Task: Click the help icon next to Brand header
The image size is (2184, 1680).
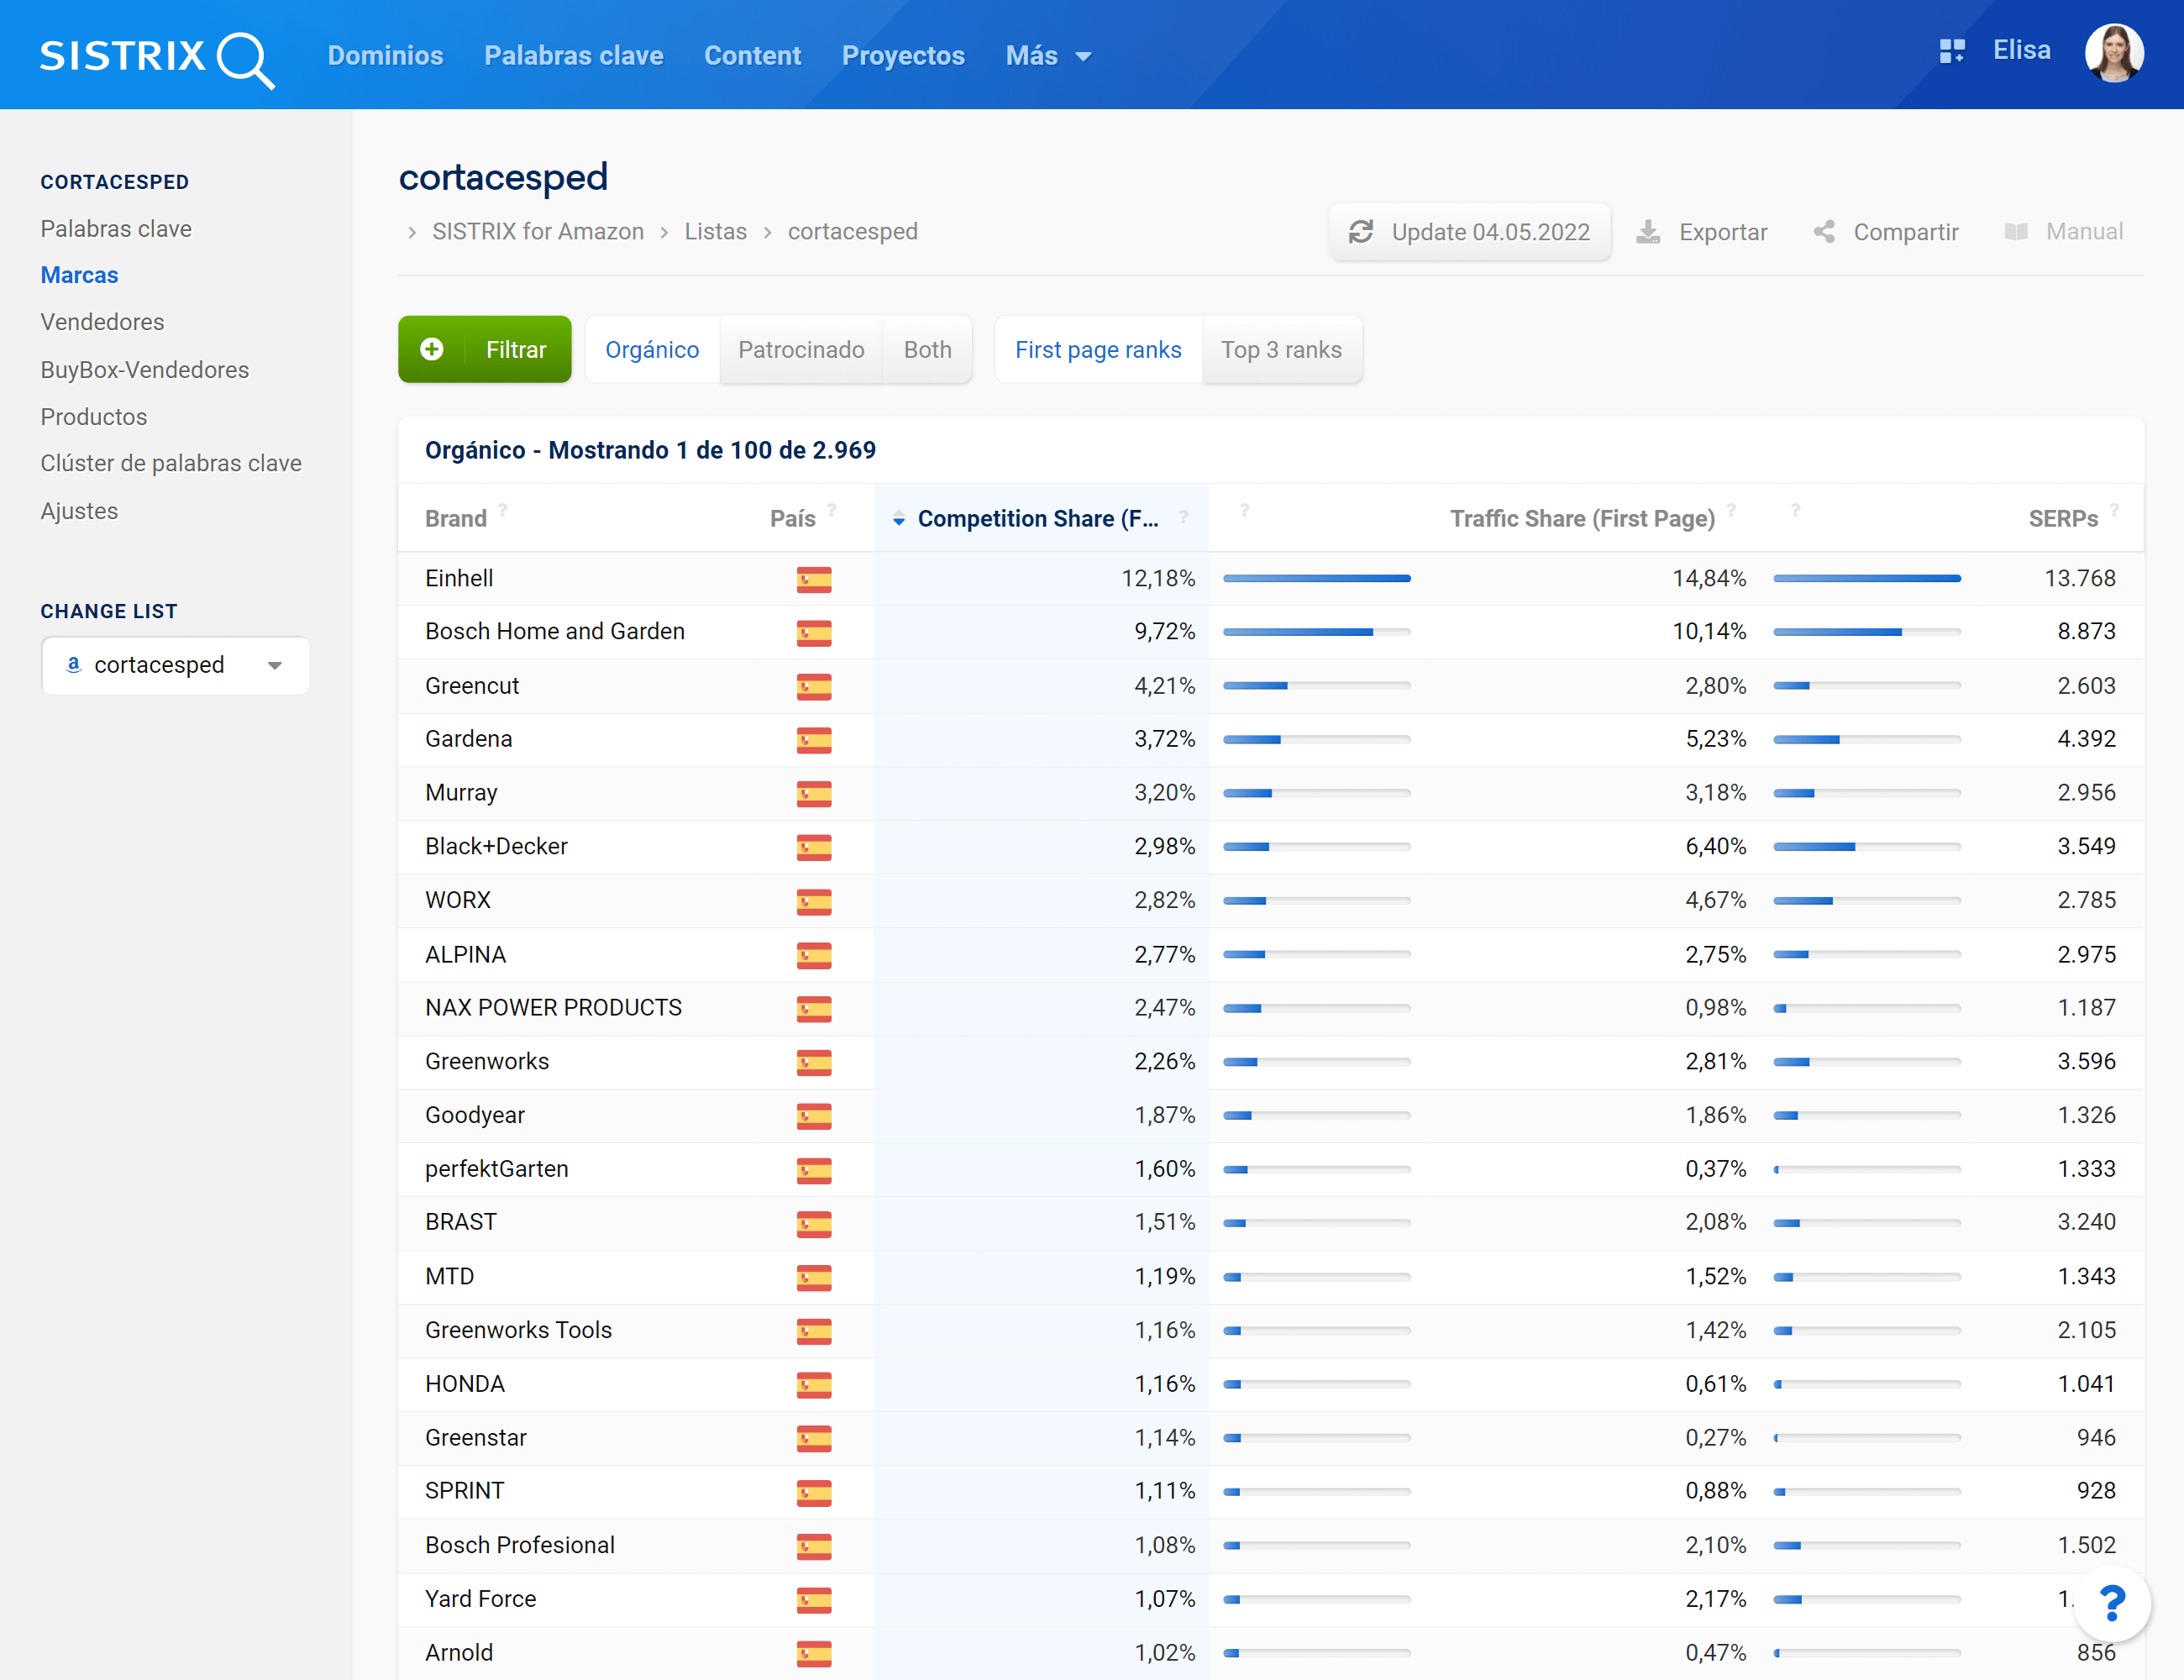Action: click(503, 510)
